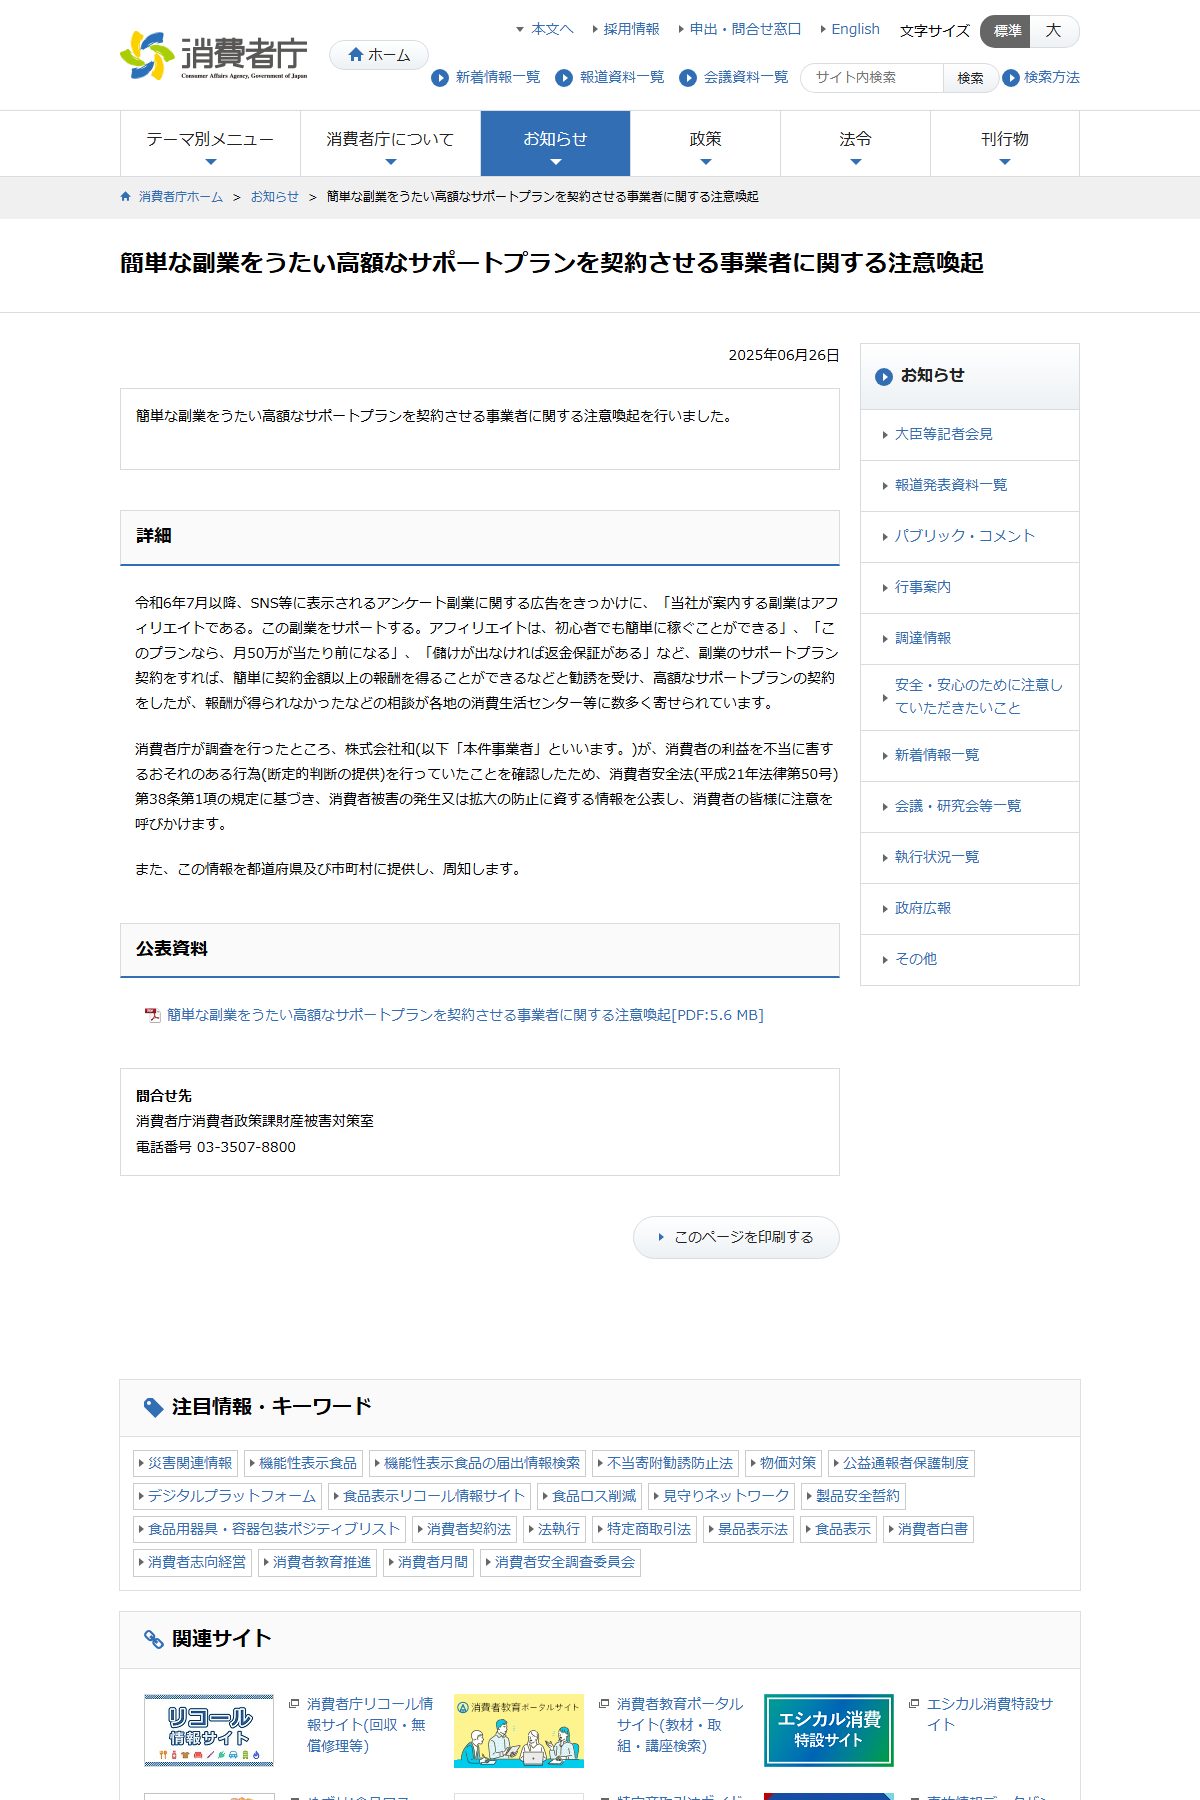Click the circle arrow icon by 報道資料一覧
The image size is (1200, 1800).
coord(564,78)
